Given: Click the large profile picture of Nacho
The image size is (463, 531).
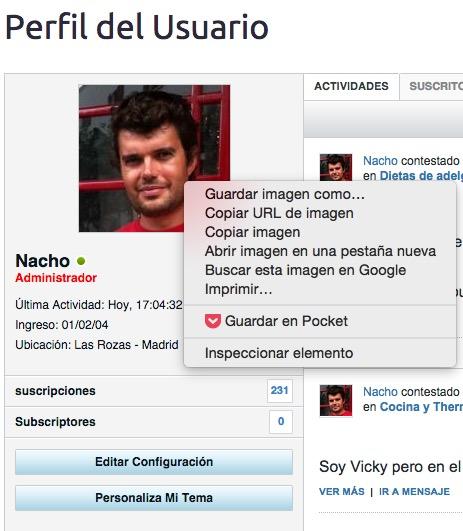Looking at the screenshot, I should click(154, 158).
